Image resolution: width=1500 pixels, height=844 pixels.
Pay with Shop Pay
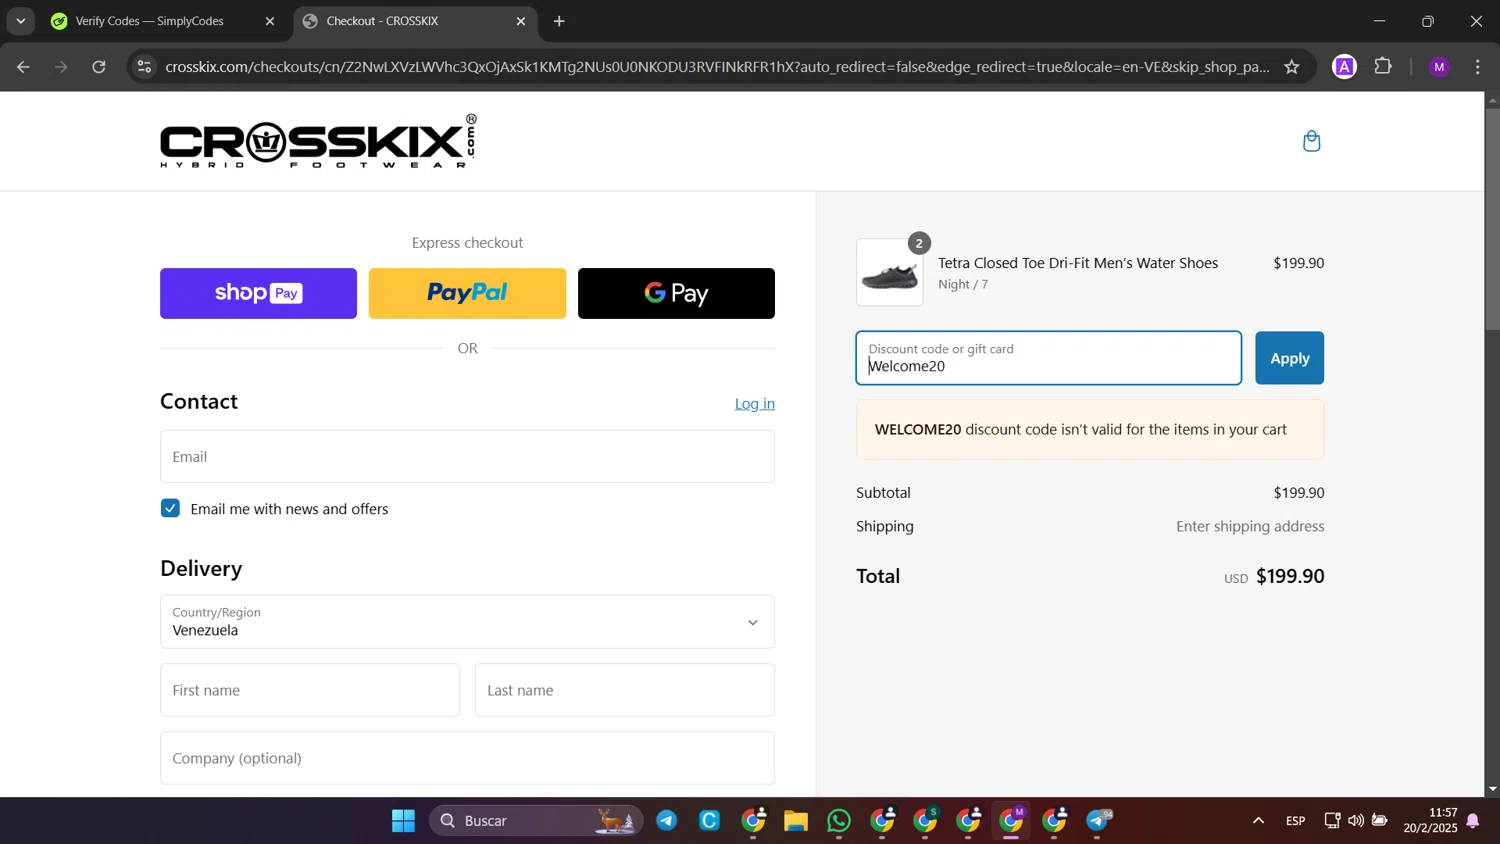coord(258,293)
